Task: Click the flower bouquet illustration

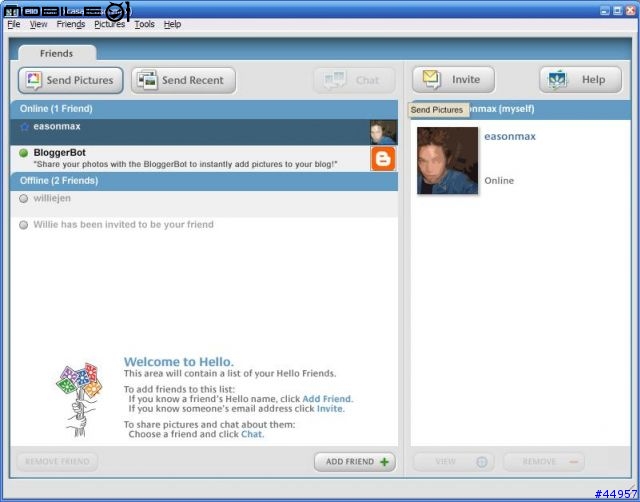Action: tap(79, 400)
